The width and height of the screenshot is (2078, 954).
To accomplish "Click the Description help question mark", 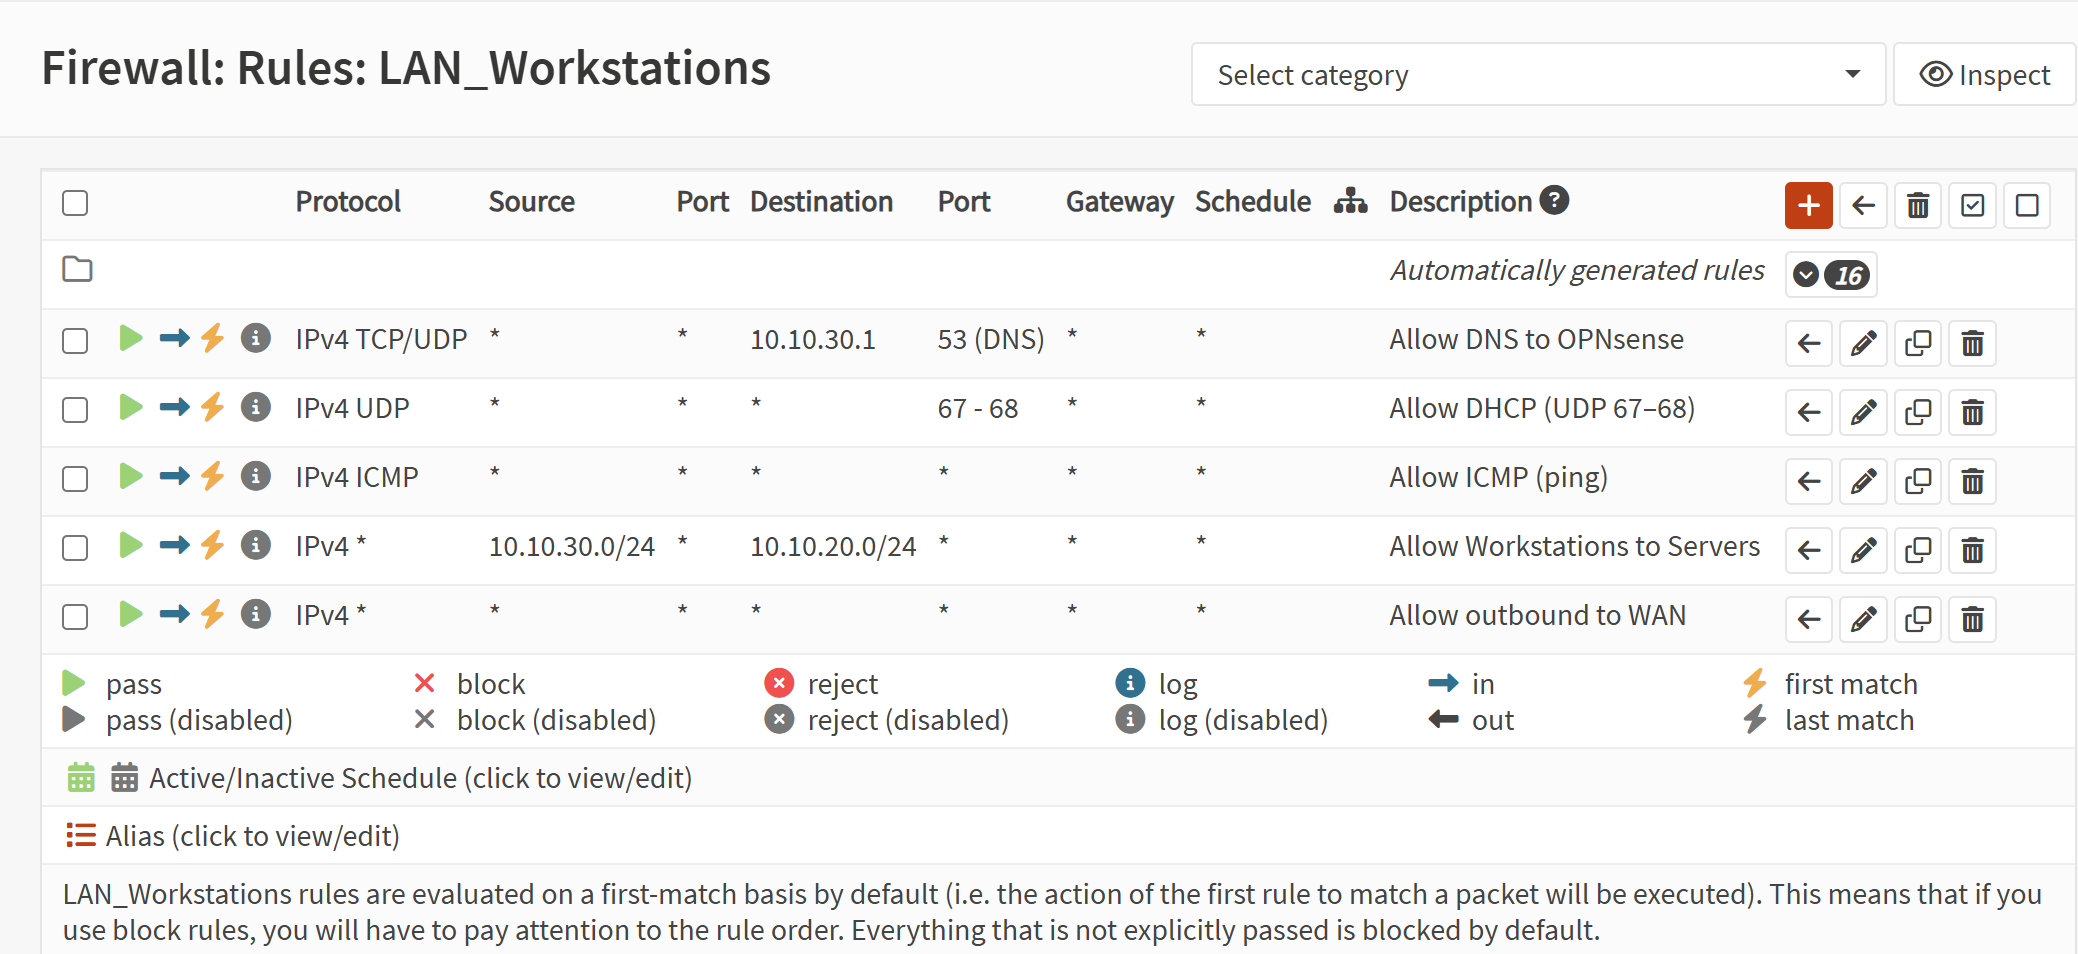I will 1554,201.
